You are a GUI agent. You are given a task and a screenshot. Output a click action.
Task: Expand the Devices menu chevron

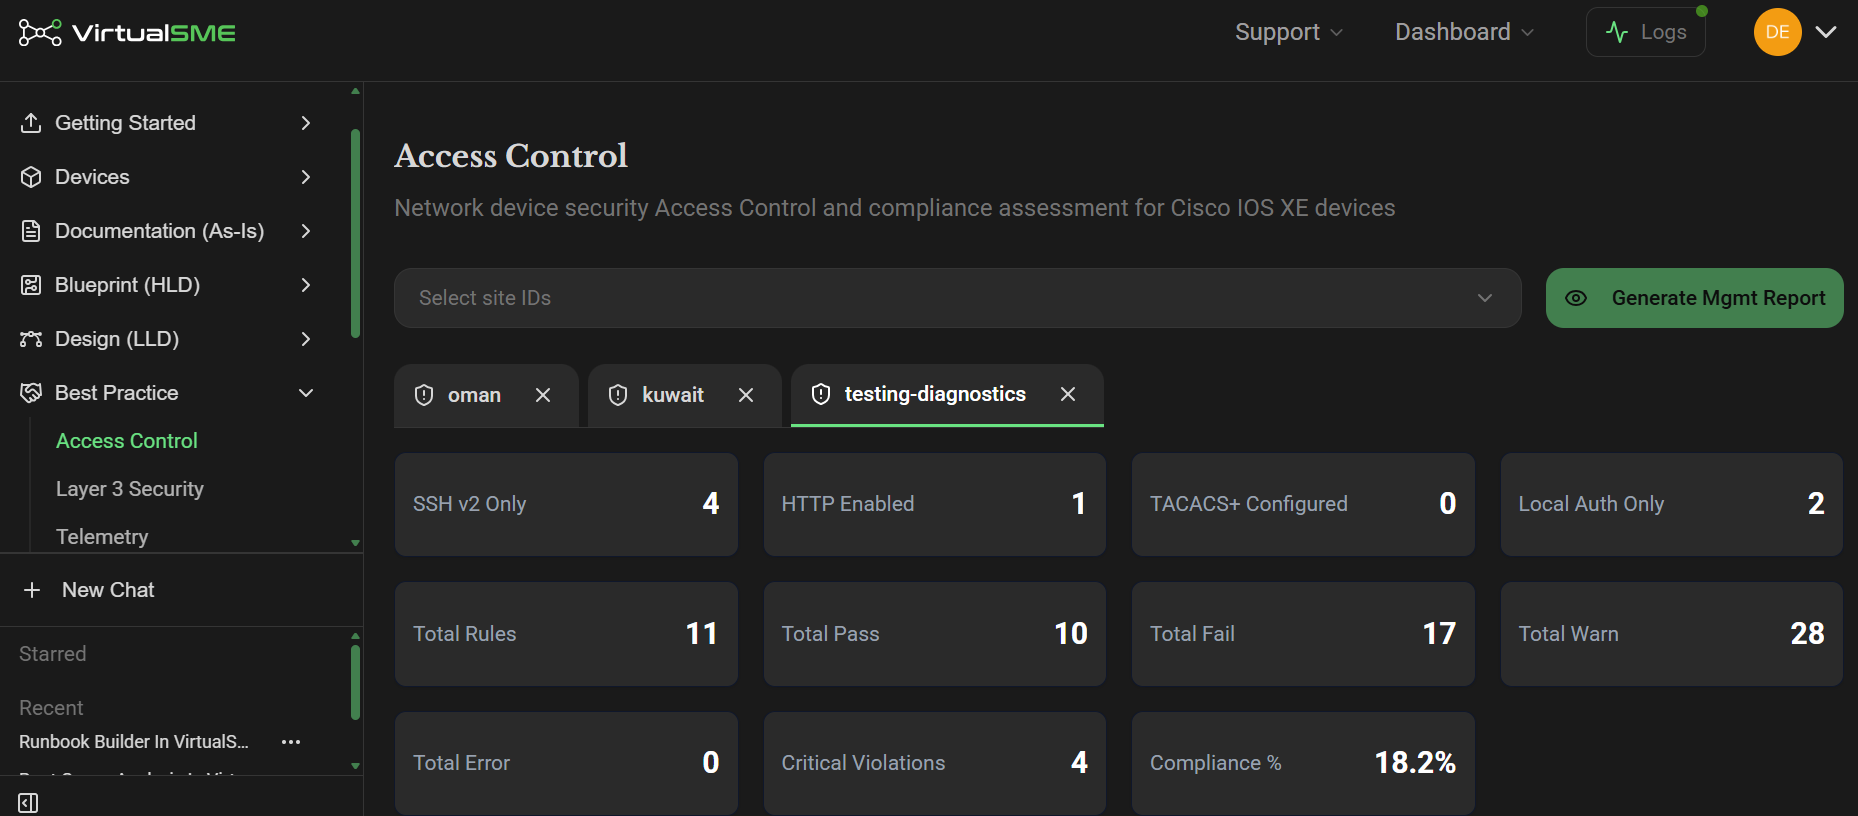(x=306, y=177)
